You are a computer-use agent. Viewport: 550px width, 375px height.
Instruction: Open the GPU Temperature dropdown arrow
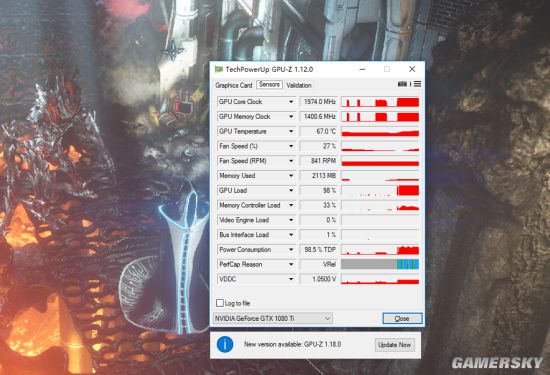click(x=291, y=131)
